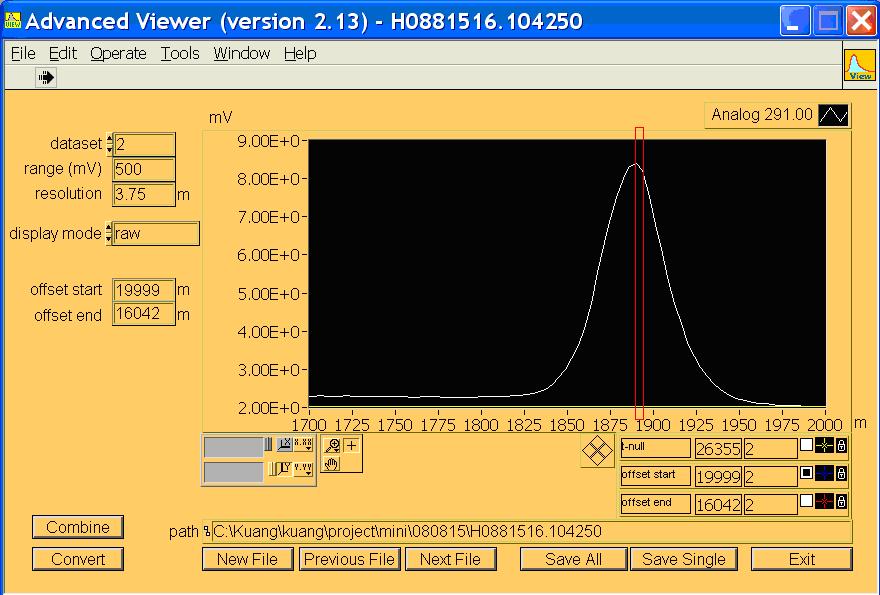
Task: Click the Y scale gray field in graph palette
Action: [x=233, y=472]
